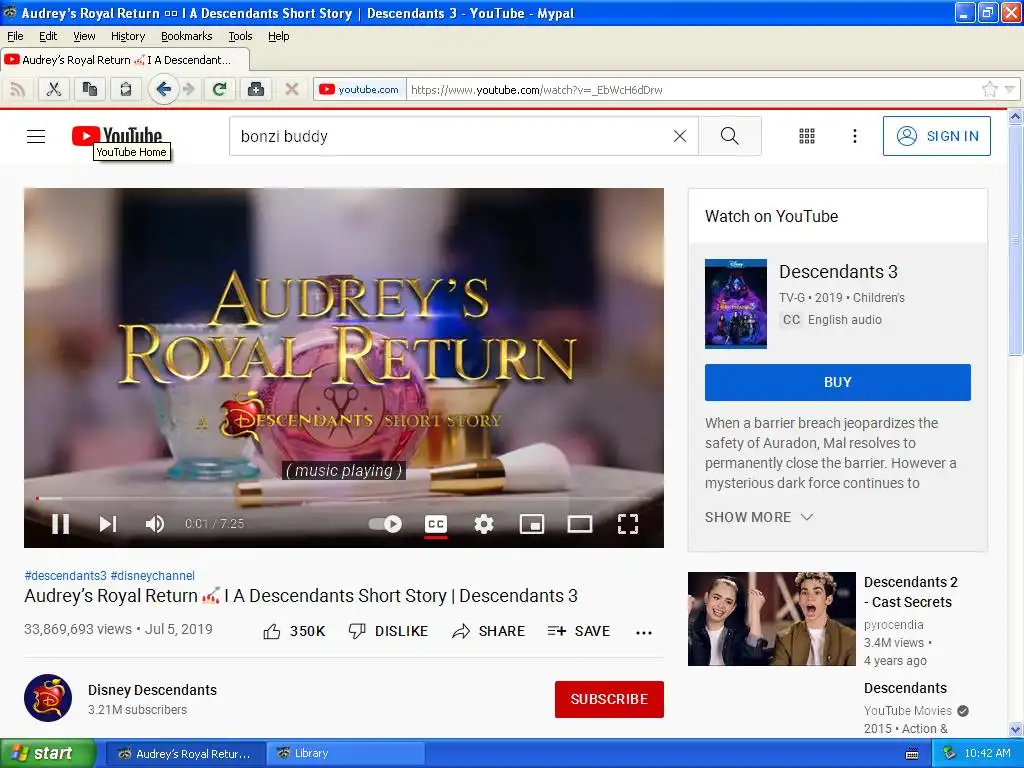Click the red SUBSCRIBE button

point(609,699)
